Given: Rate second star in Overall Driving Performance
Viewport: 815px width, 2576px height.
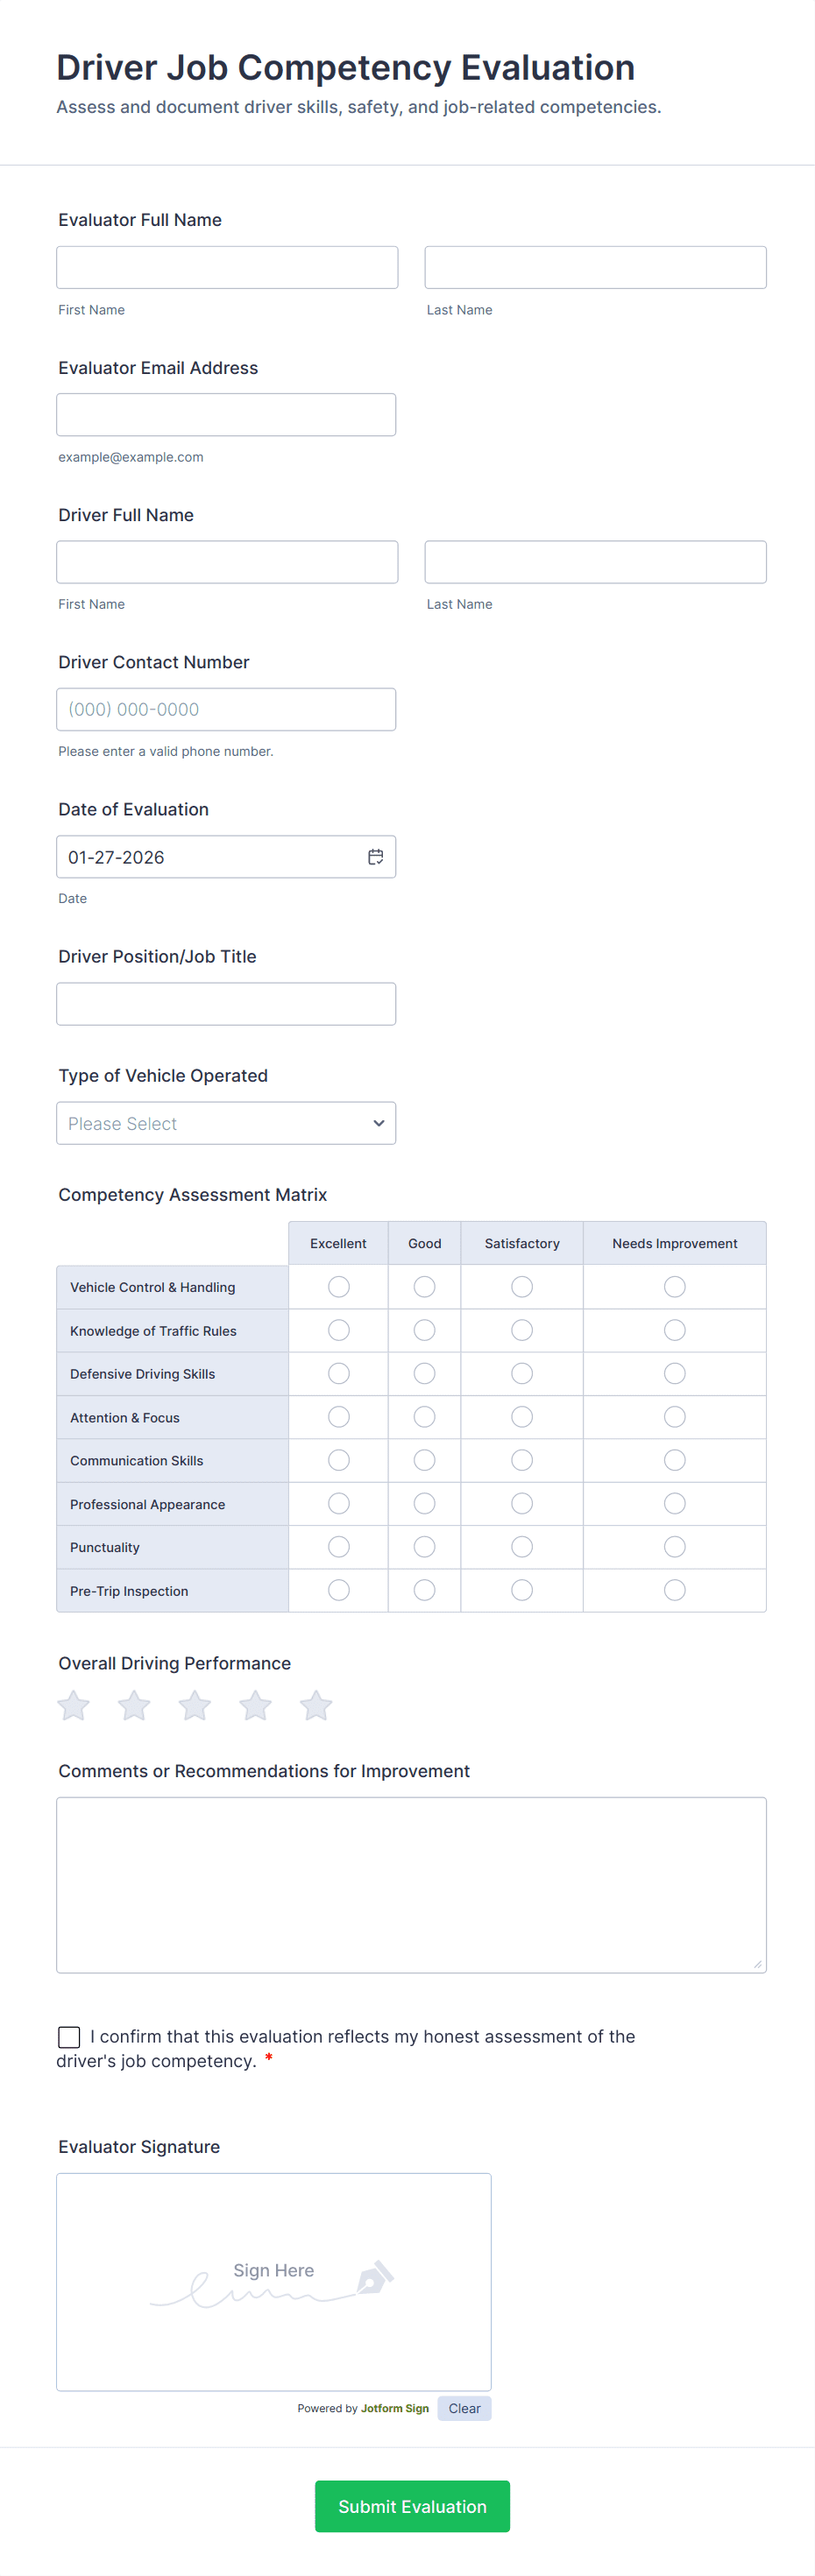Looking at the screenshot, I should (133, 1706).
